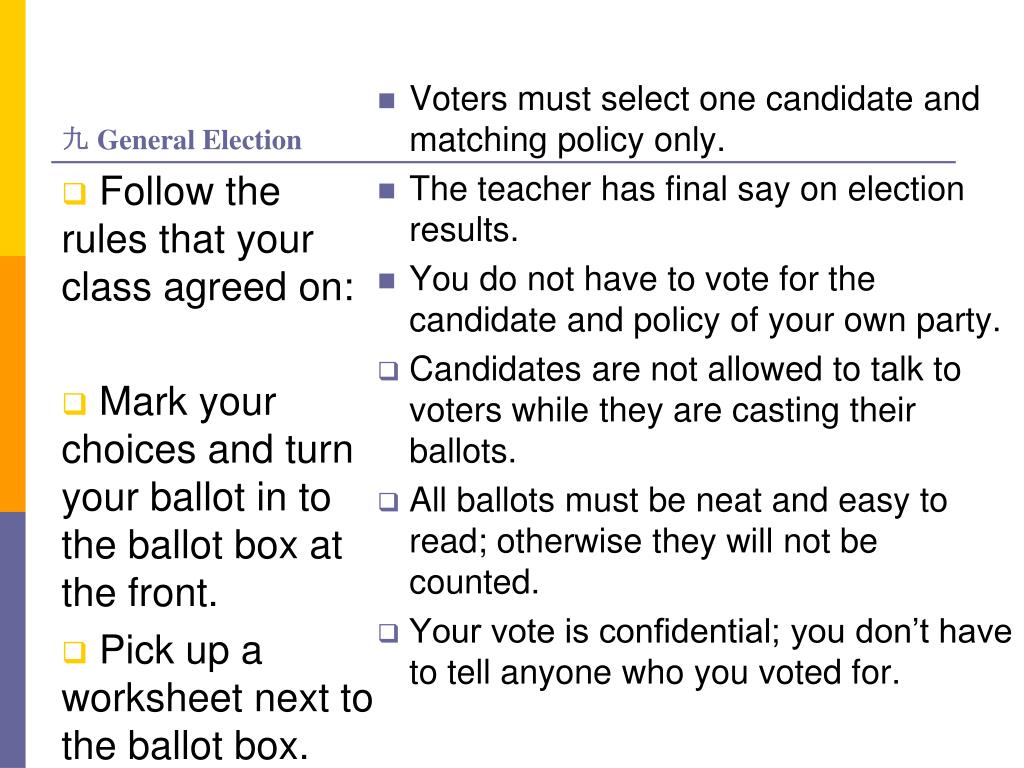Click the "matching policy only" line
This screenshot has width=1024, height=768.
[x=566, y=141]
